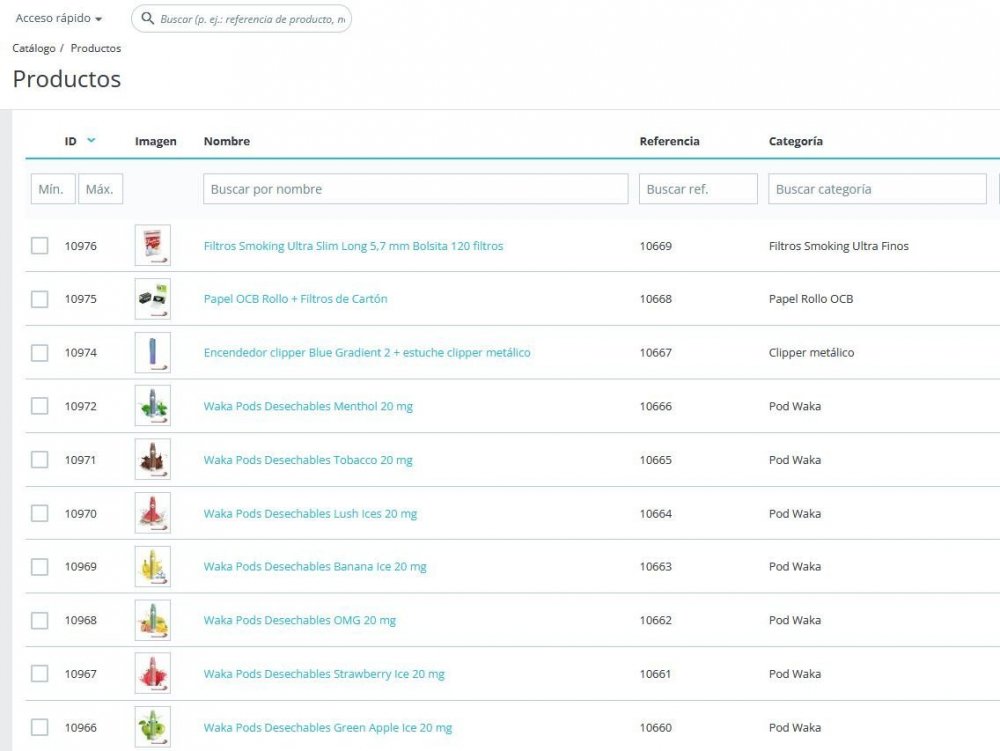Click the Máx. ID filter field
This screenshot has width=1000, height=751.
100,189
